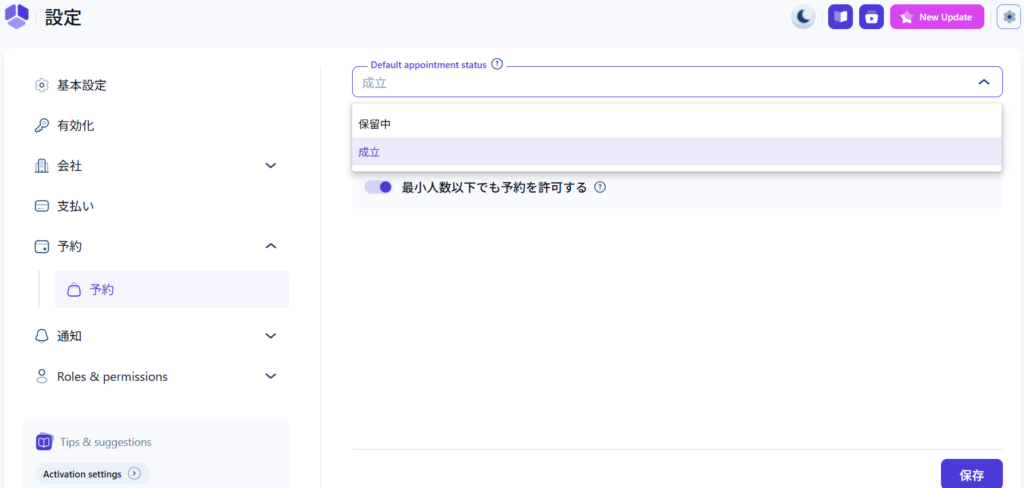The height and width of the screenshot is (488, 1024).
Task: Collapse the Default appointment status dropdown
Action: 983,82
